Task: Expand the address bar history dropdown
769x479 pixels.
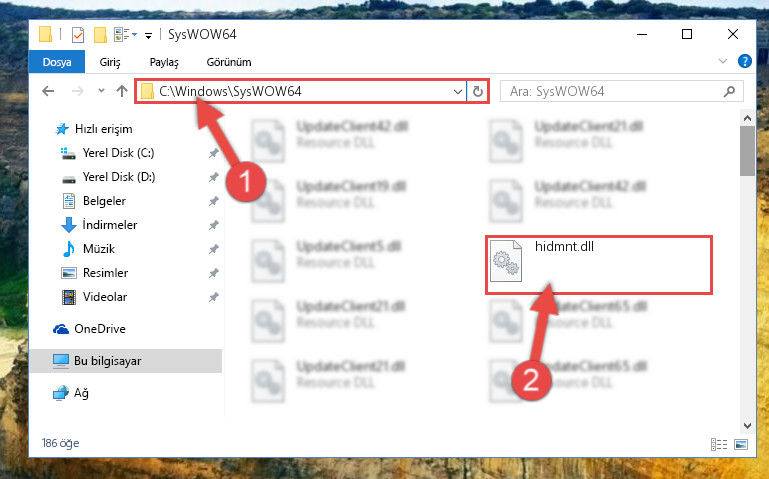Action: click(x=458, y=92)
